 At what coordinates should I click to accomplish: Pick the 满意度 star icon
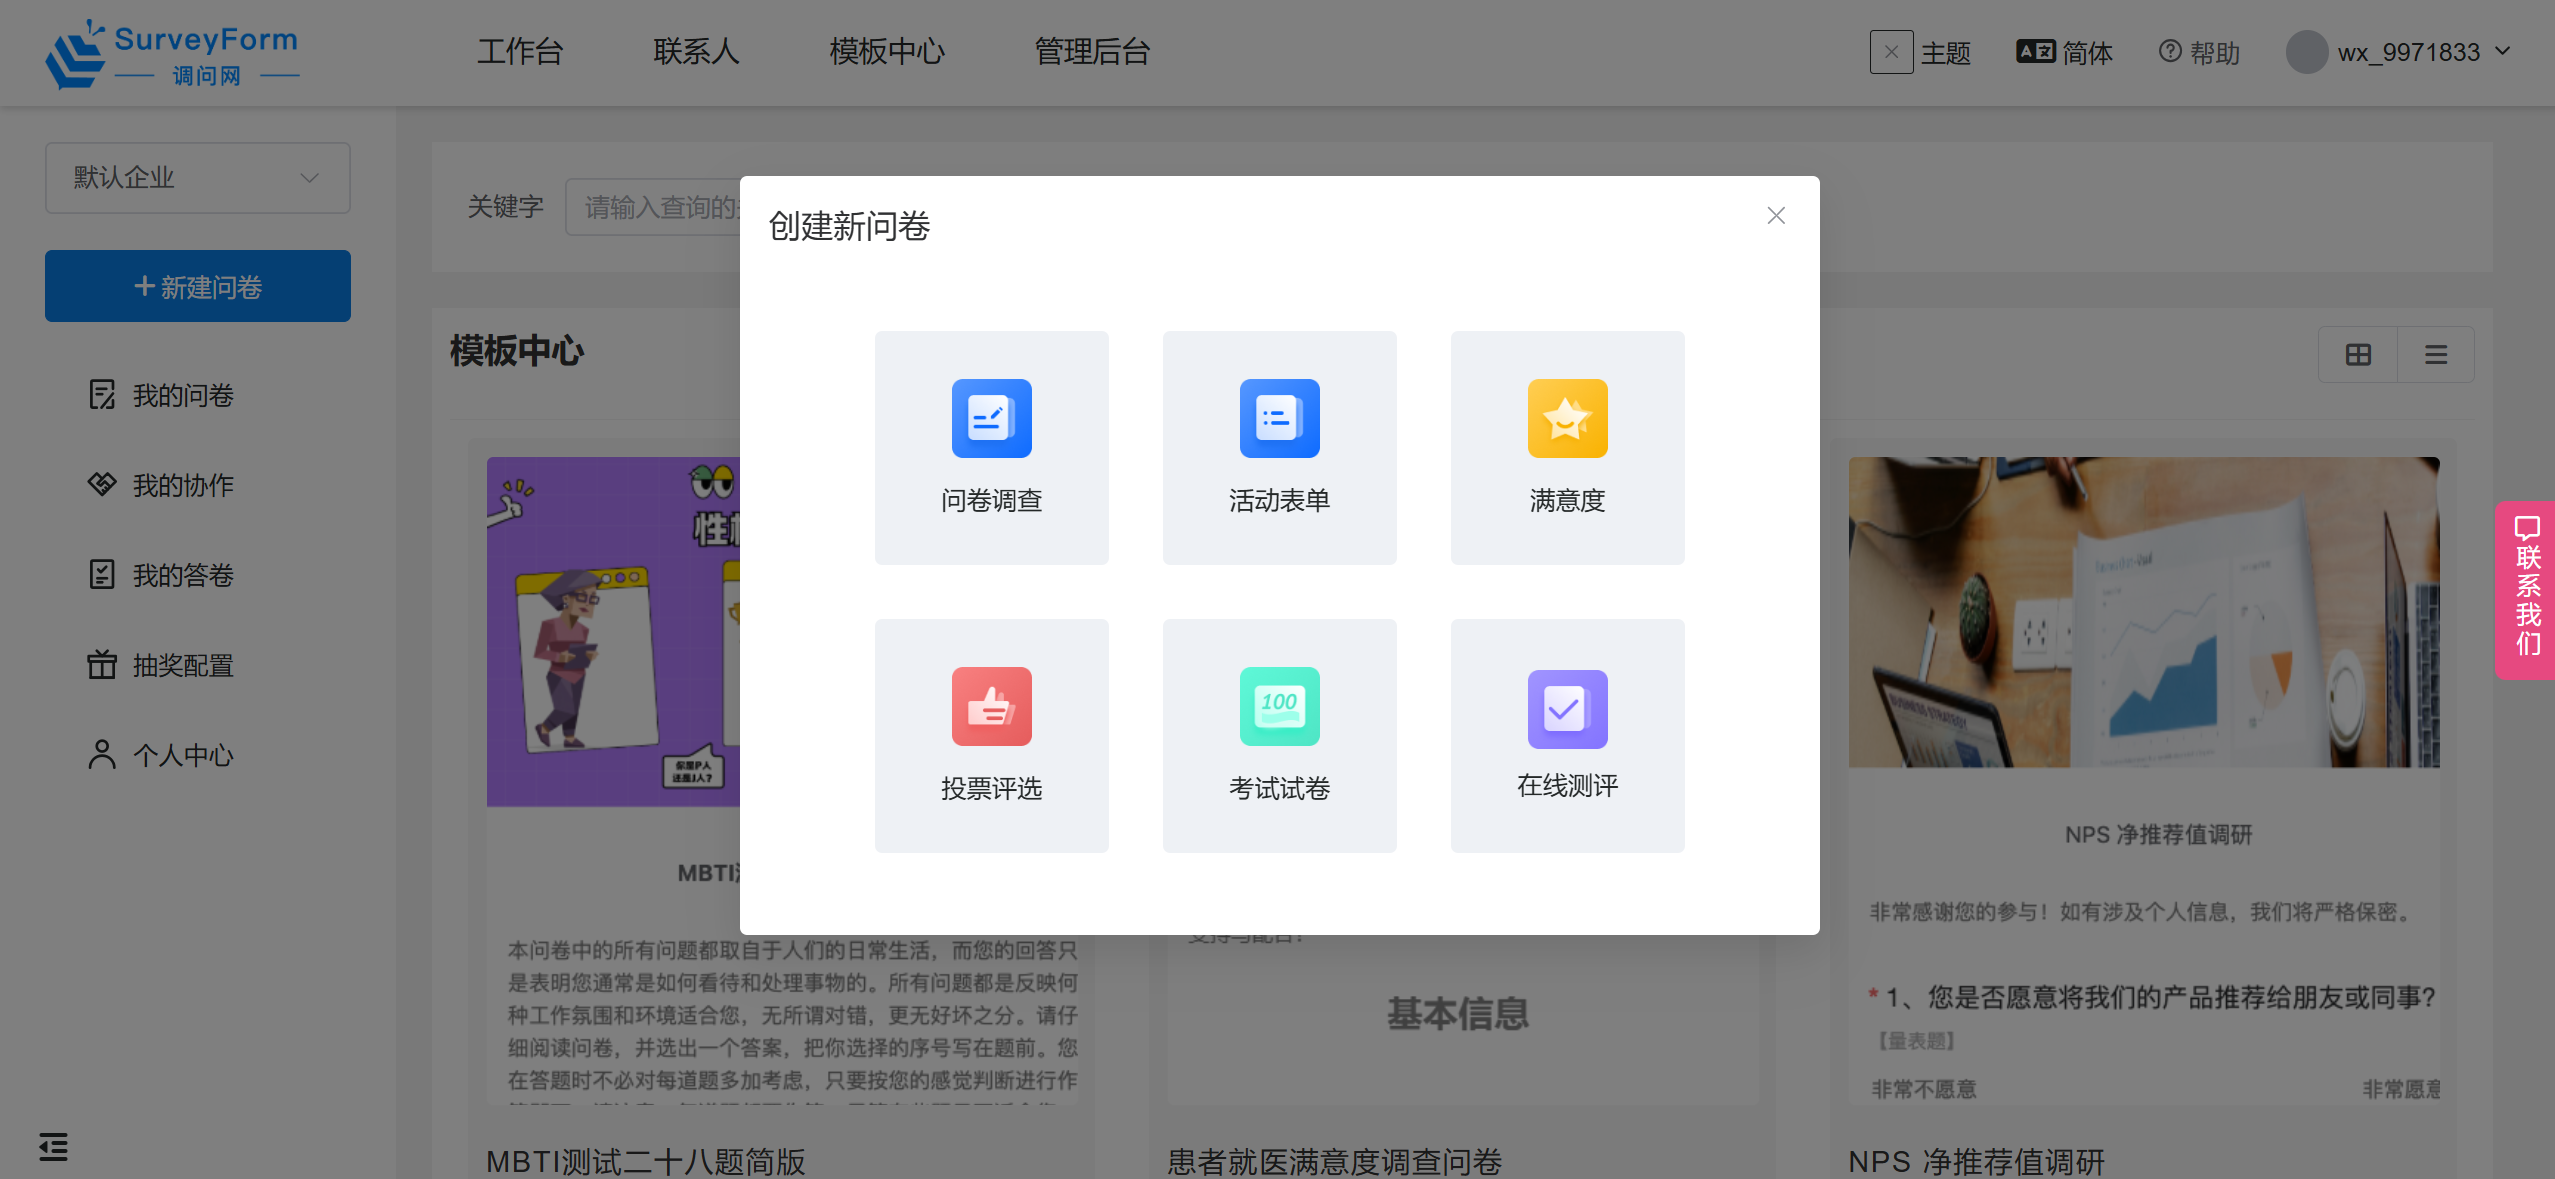pyautogui.click(x=1567, y=418)
